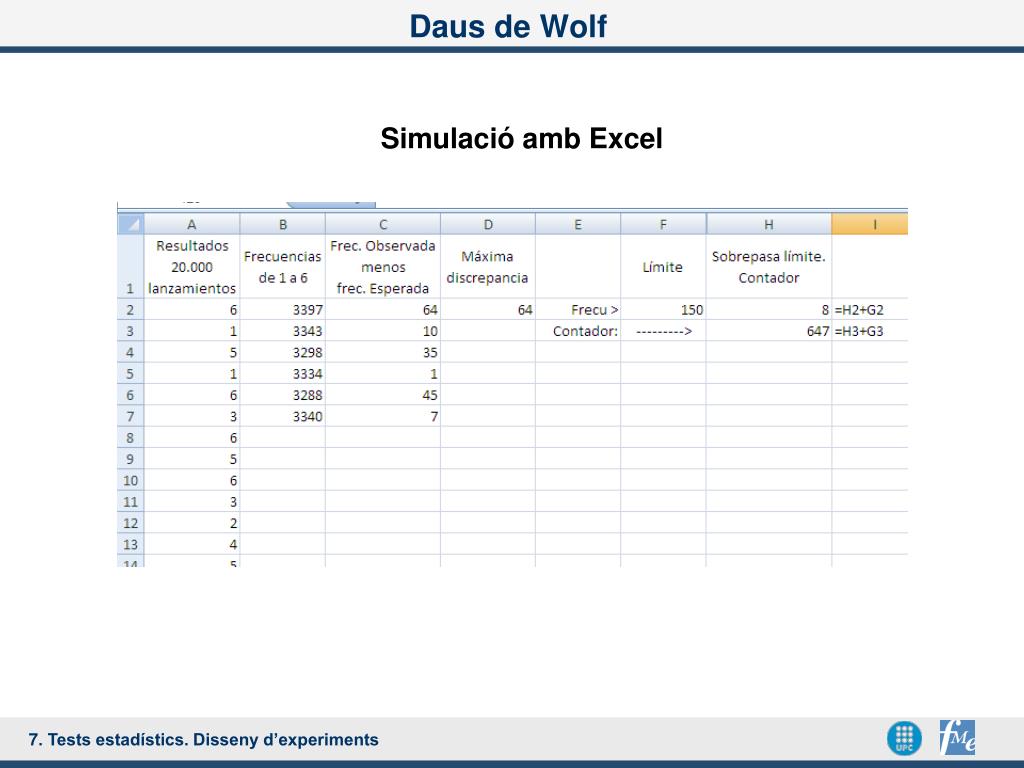The height and width of the screenshot is (768, 1024).
Task: Select column D header
Action: (x=488, y=224)
